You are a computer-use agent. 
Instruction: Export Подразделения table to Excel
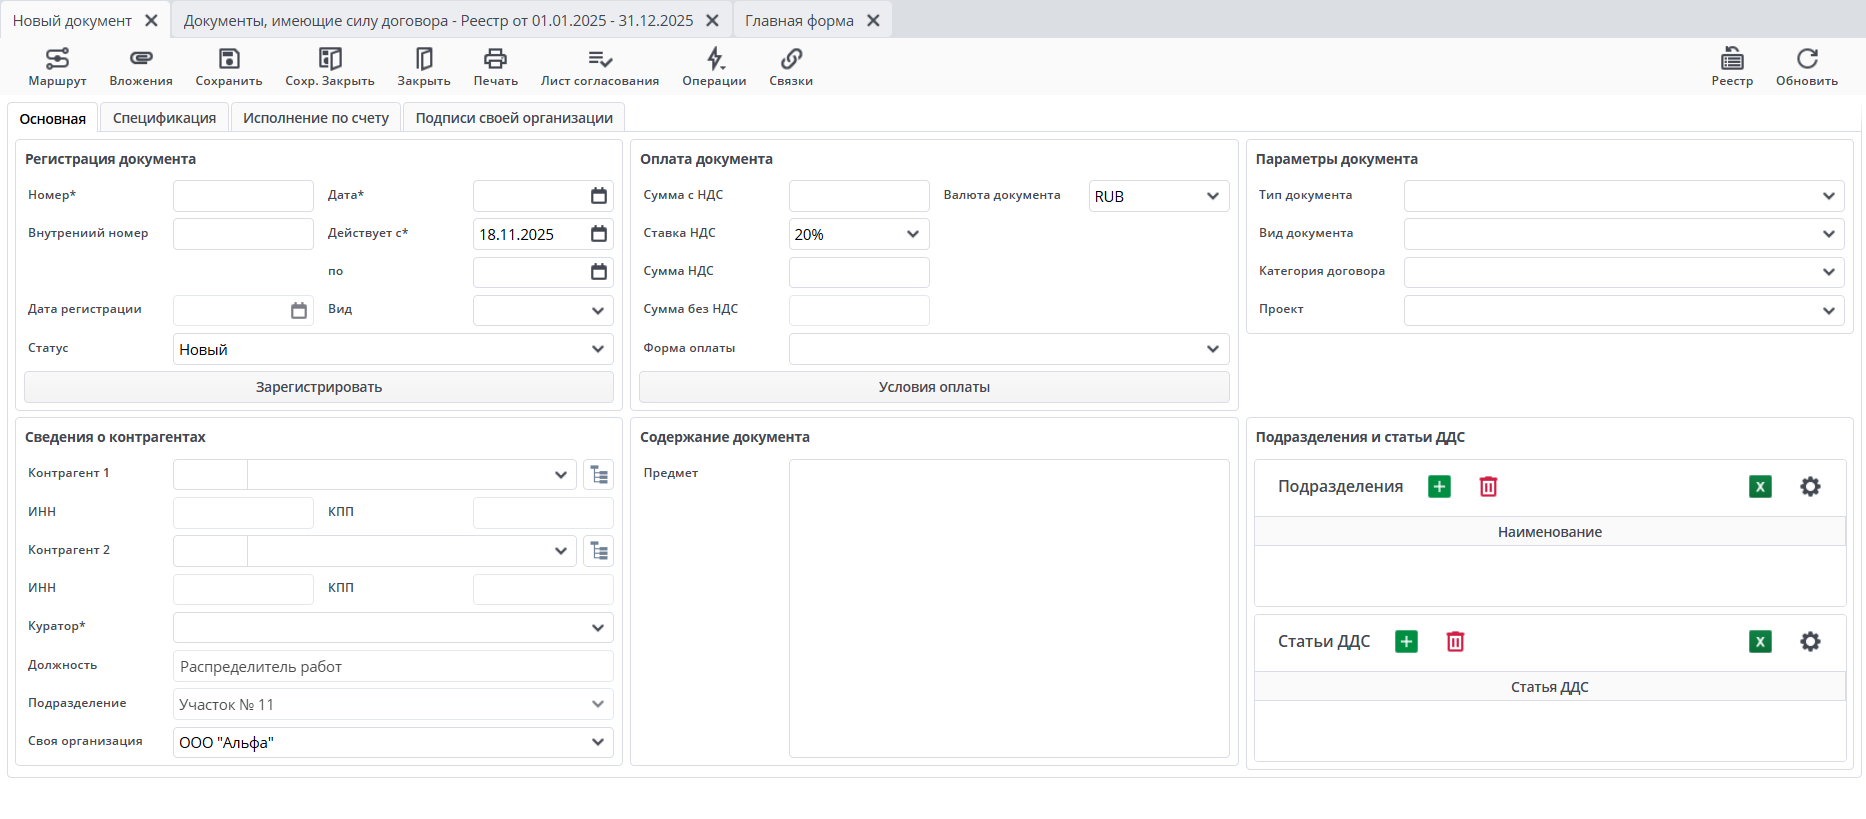(1760, 487)
